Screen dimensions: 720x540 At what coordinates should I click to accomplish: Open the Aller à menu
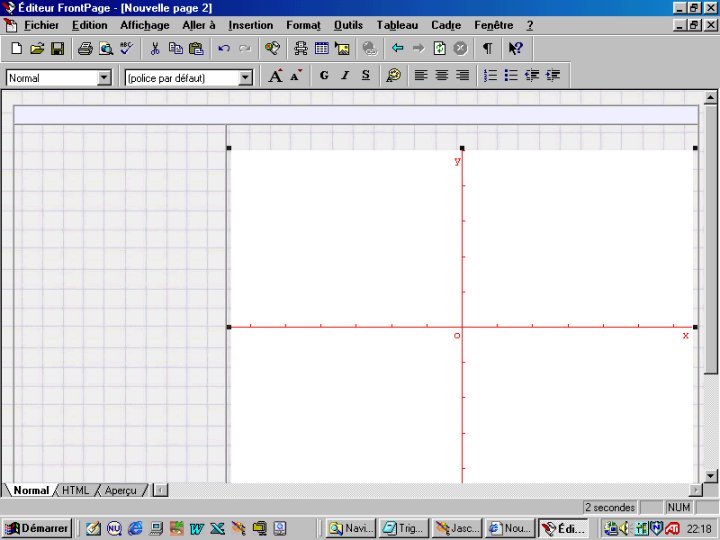[x=199, y=25]
